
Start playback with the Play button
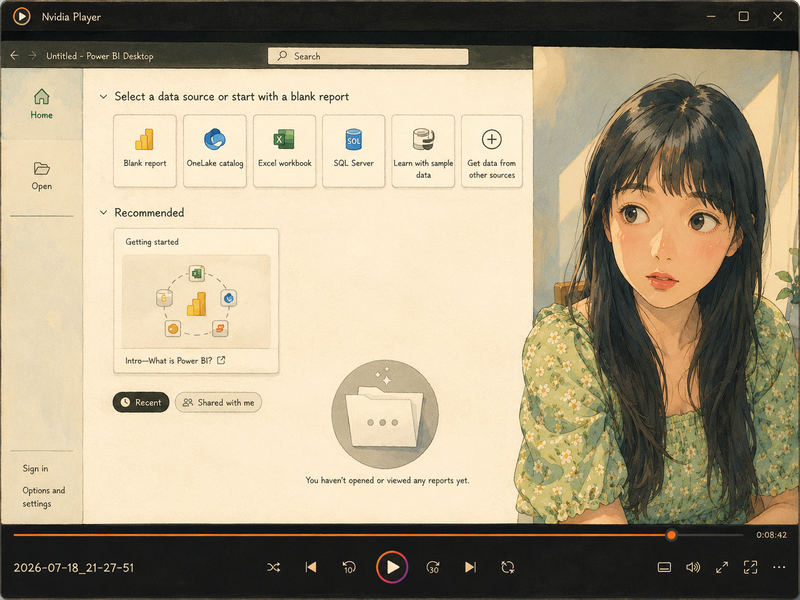[x=392, y=567]
